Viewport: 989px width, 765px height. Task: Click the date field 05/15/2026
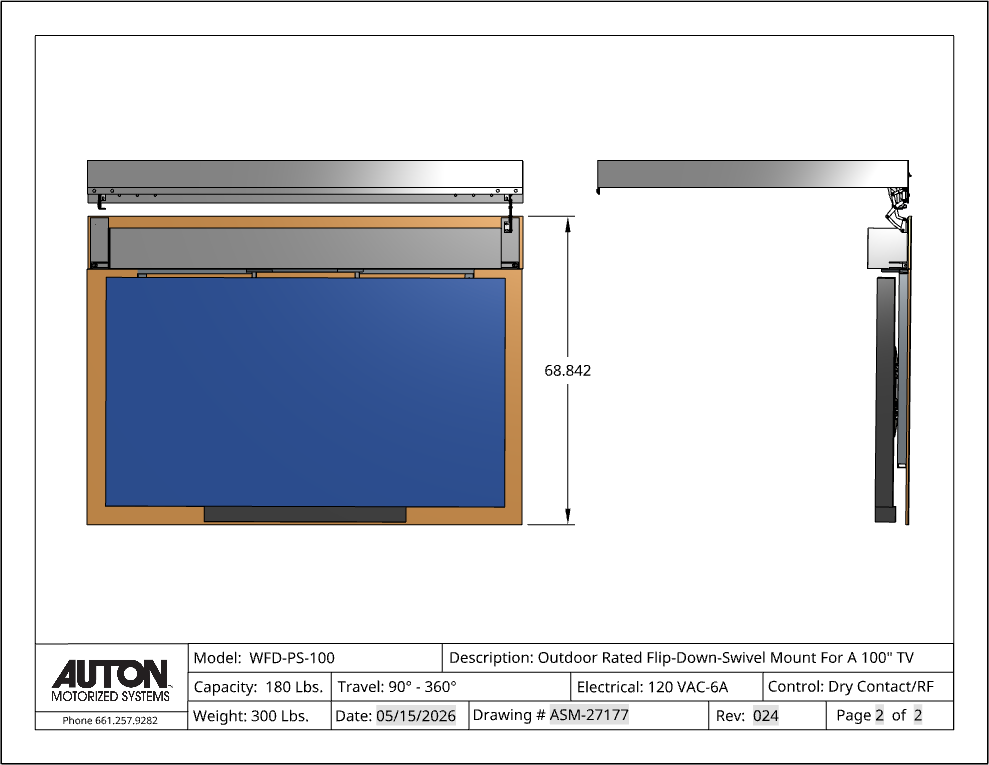click(x=416, y=716)
